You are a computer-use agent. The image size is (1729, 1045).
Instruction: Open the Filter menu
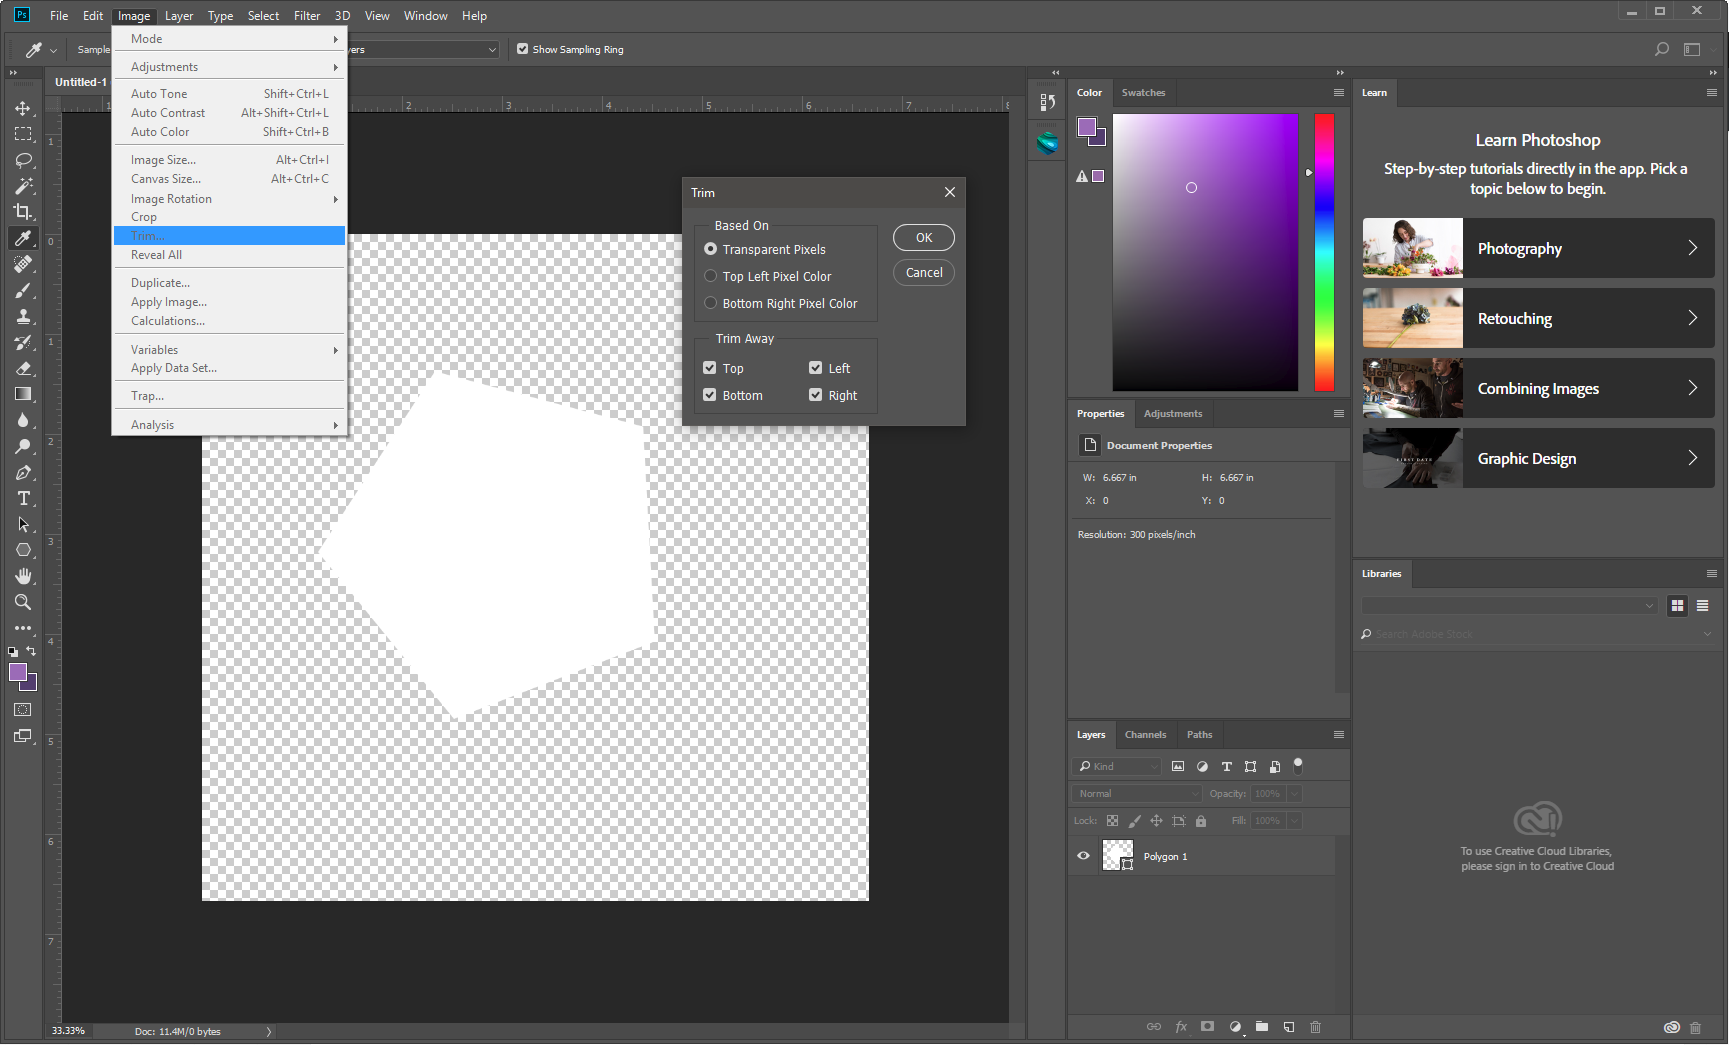click(x=307, y=16)
